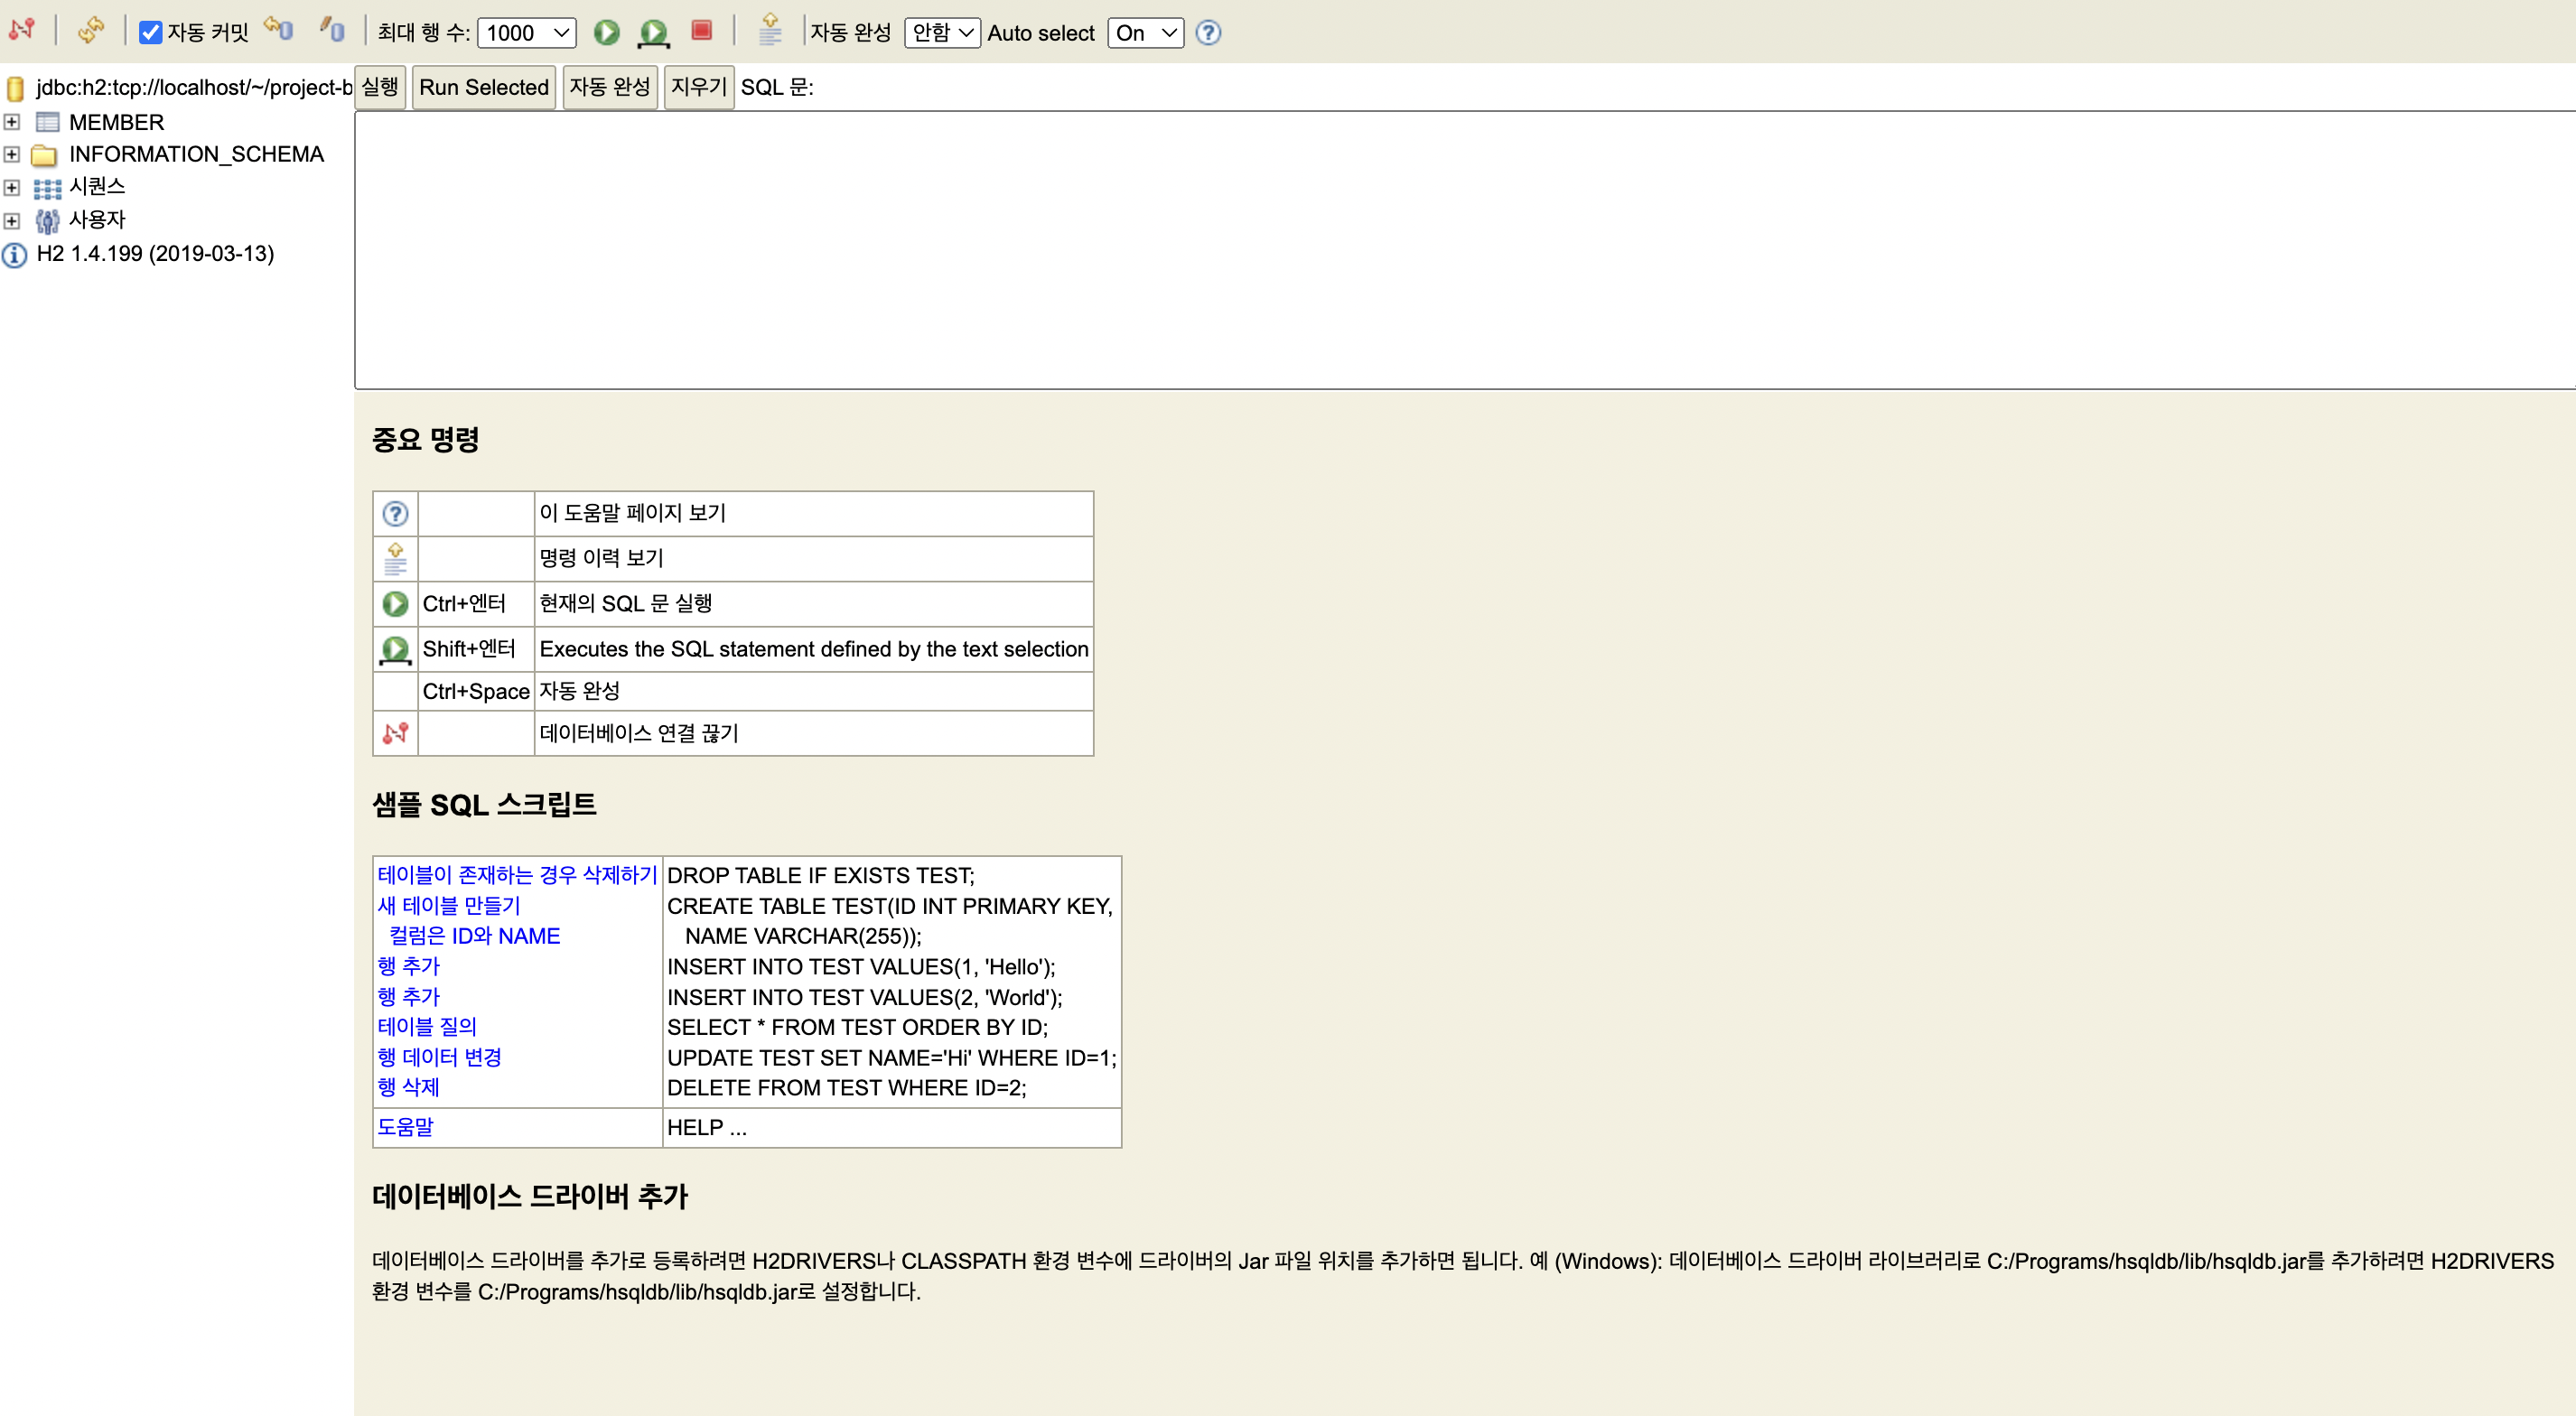This screenshot has width=2576, height=1416.
Task: Open the help question mark icon
Action: click(x=1208, y=33)
